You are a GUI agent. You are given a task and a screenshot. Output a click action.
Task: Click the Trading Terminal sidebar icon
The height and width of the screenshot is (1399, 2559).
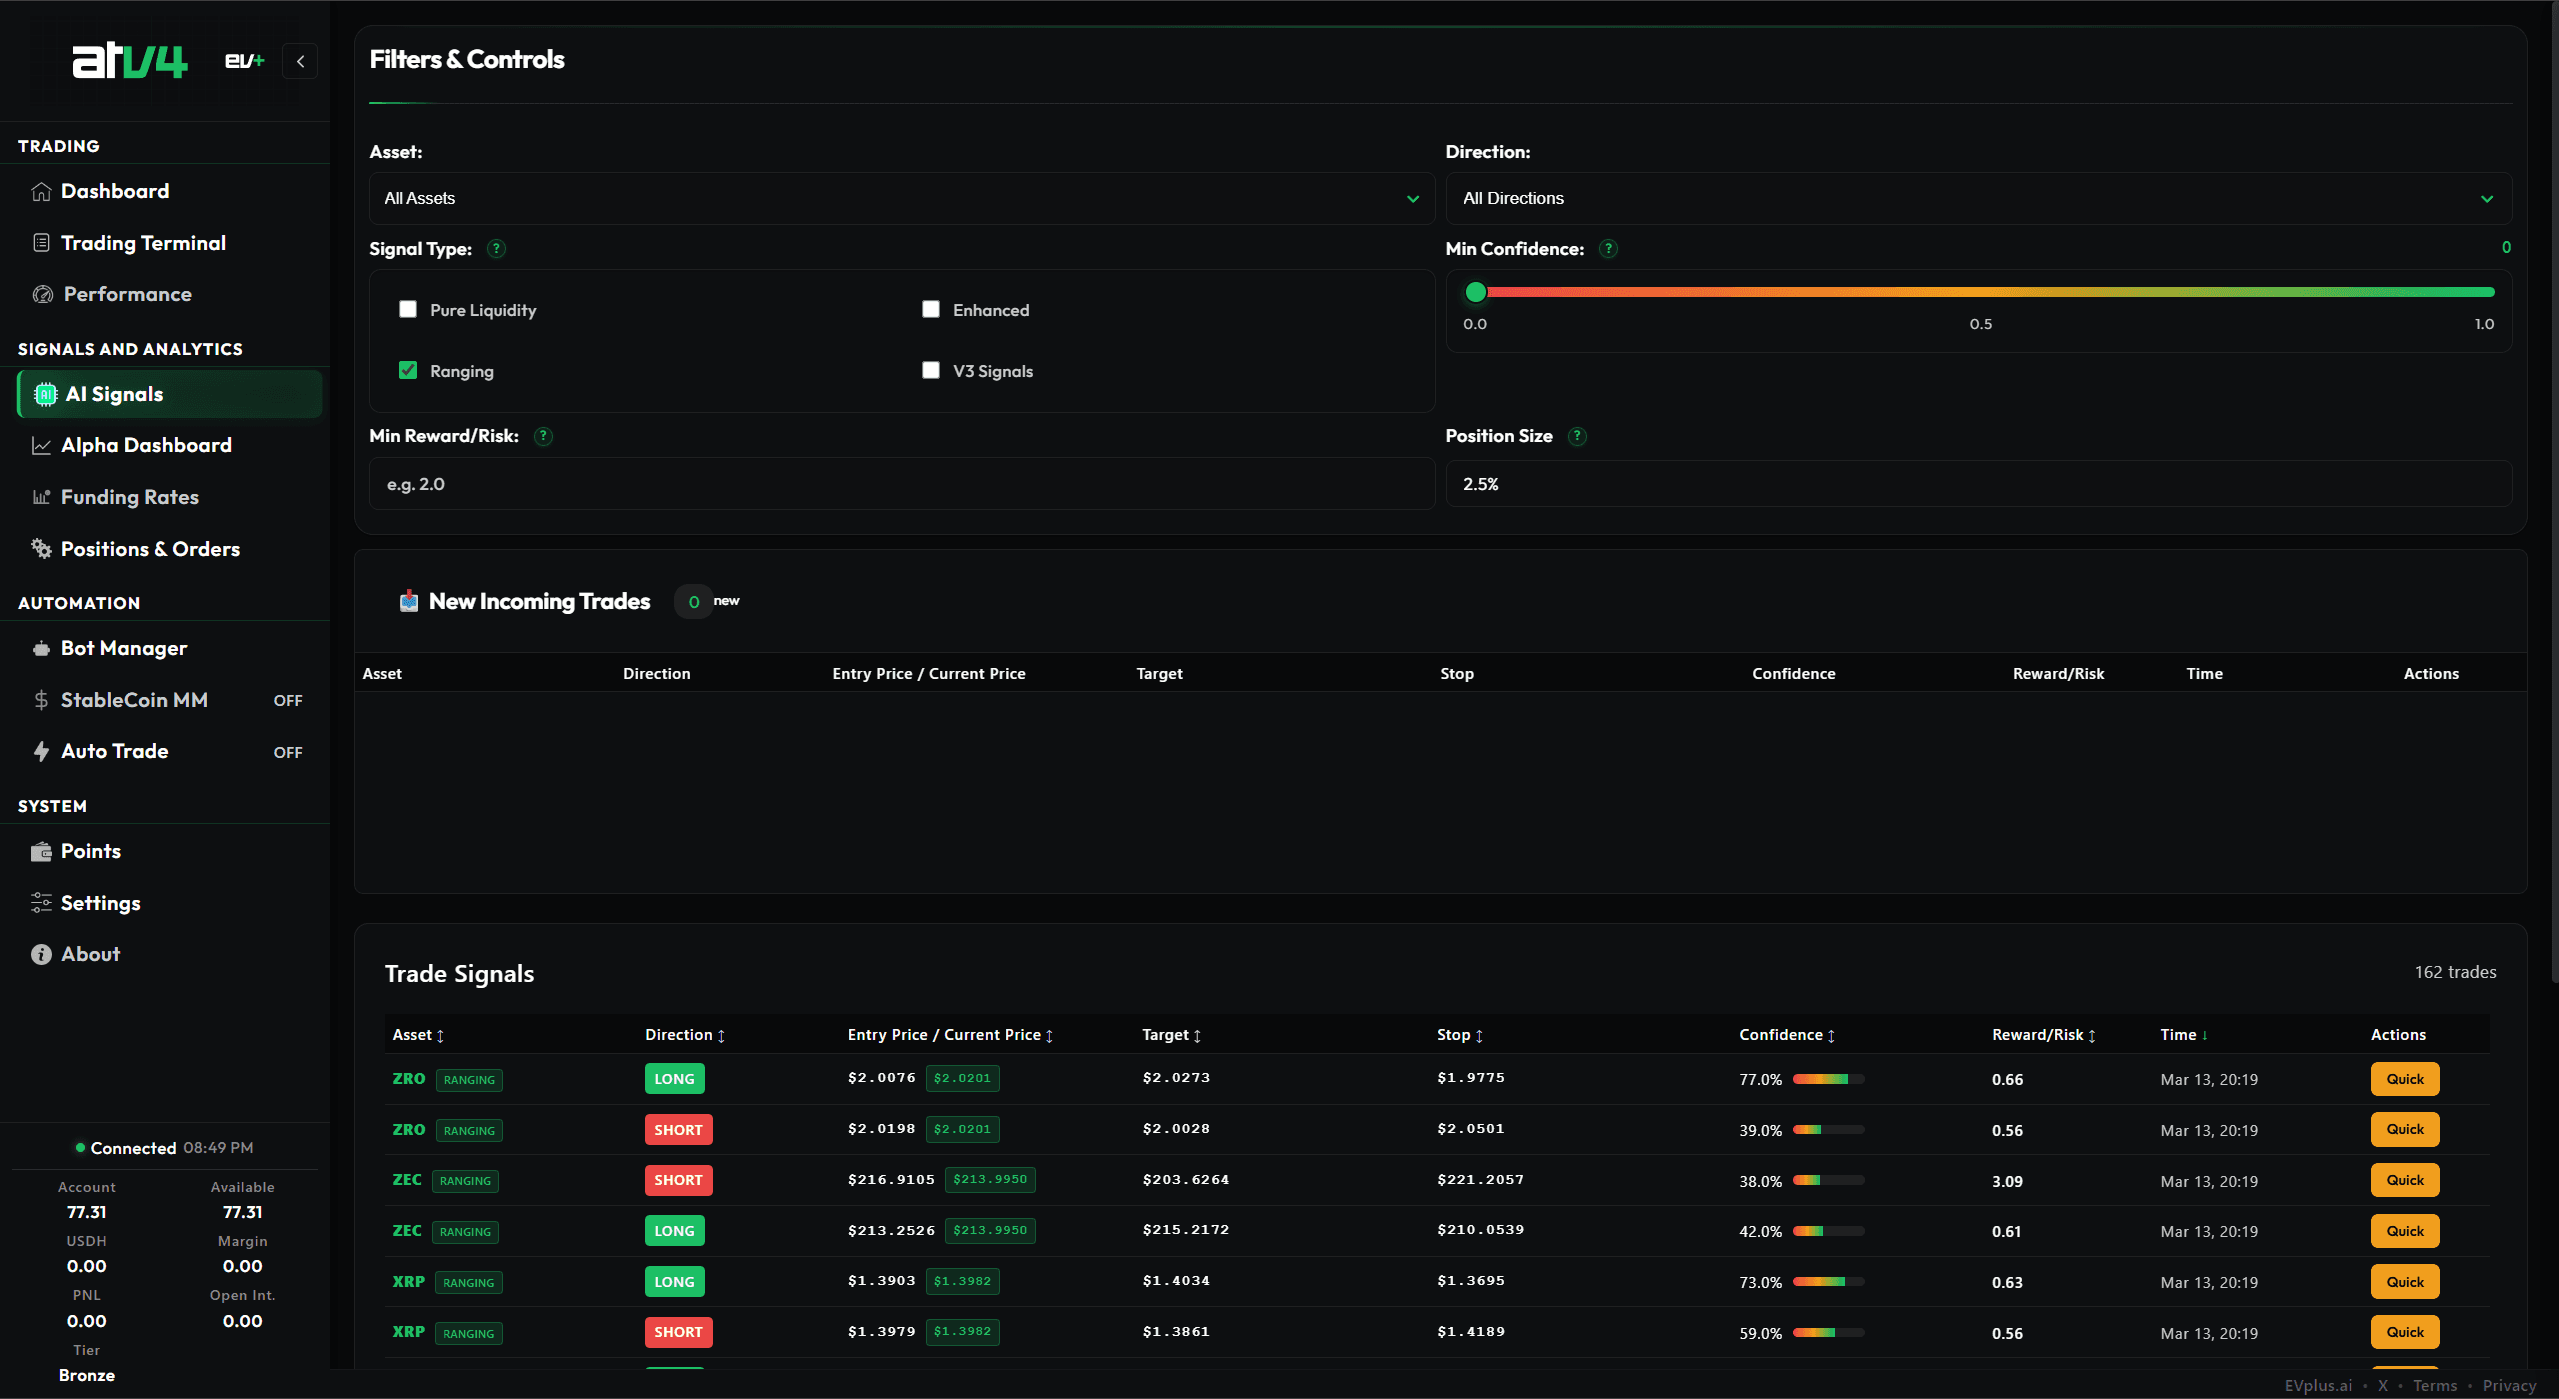click(40, 242)
